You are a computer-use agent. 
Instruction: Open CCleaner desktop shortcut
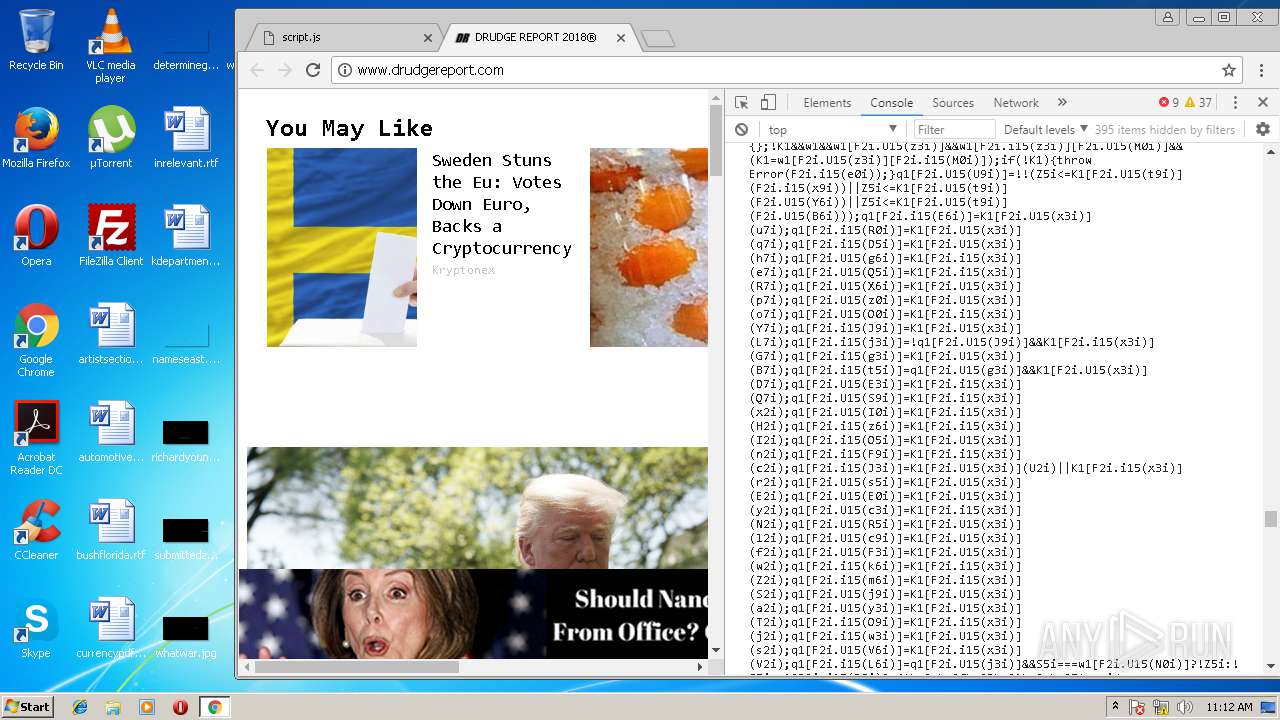36,530
